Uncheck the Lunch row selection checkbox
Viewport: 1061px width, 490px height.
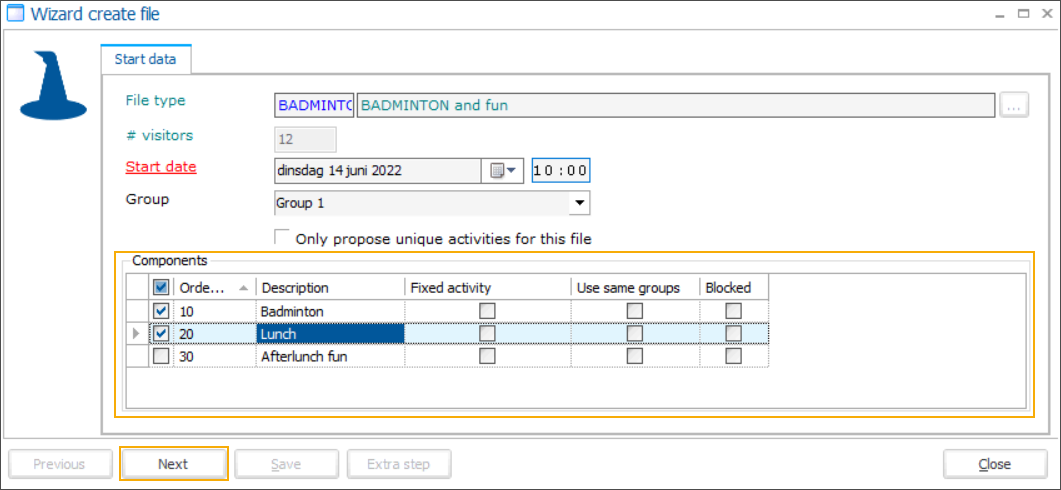point(161,334)
